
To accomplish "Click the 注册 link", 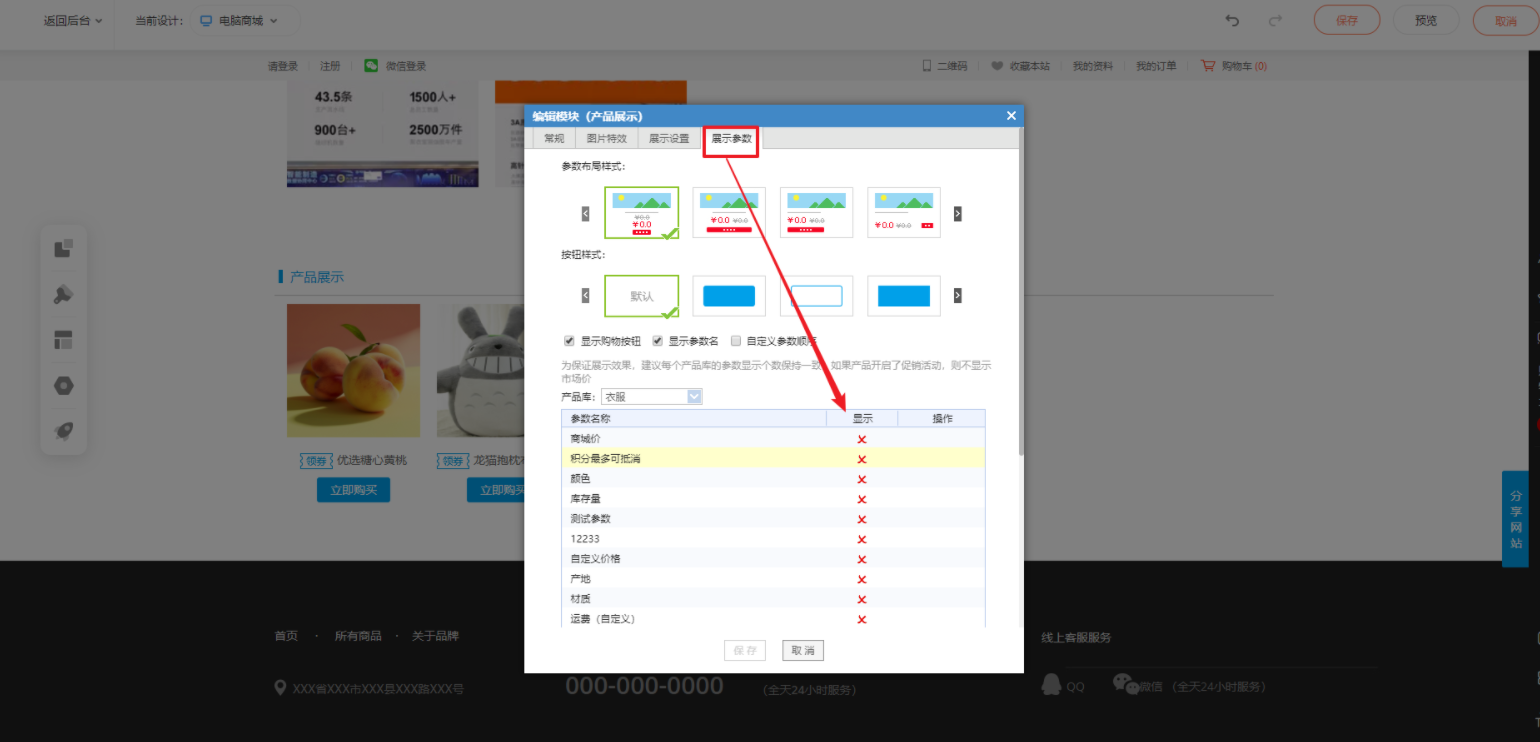I will [x=330, y=66].
